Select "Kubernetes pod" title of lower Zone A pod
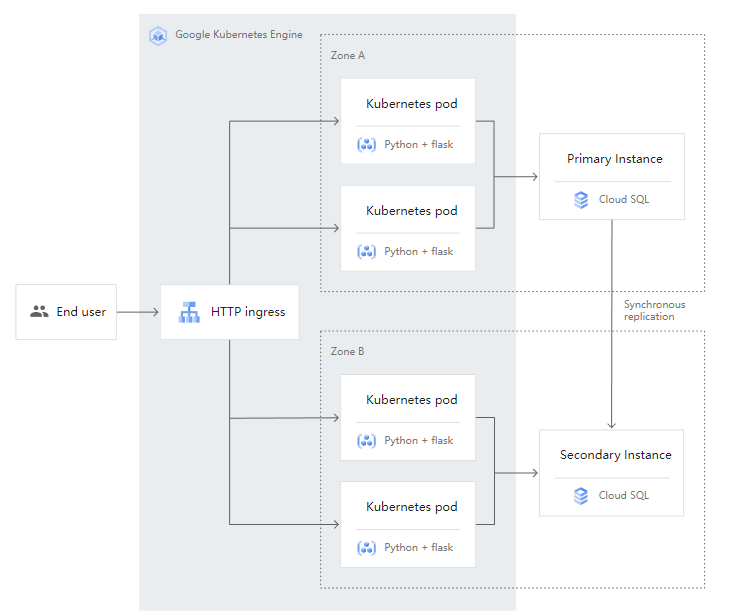This screenshot has width=729, height=616. 411,211
